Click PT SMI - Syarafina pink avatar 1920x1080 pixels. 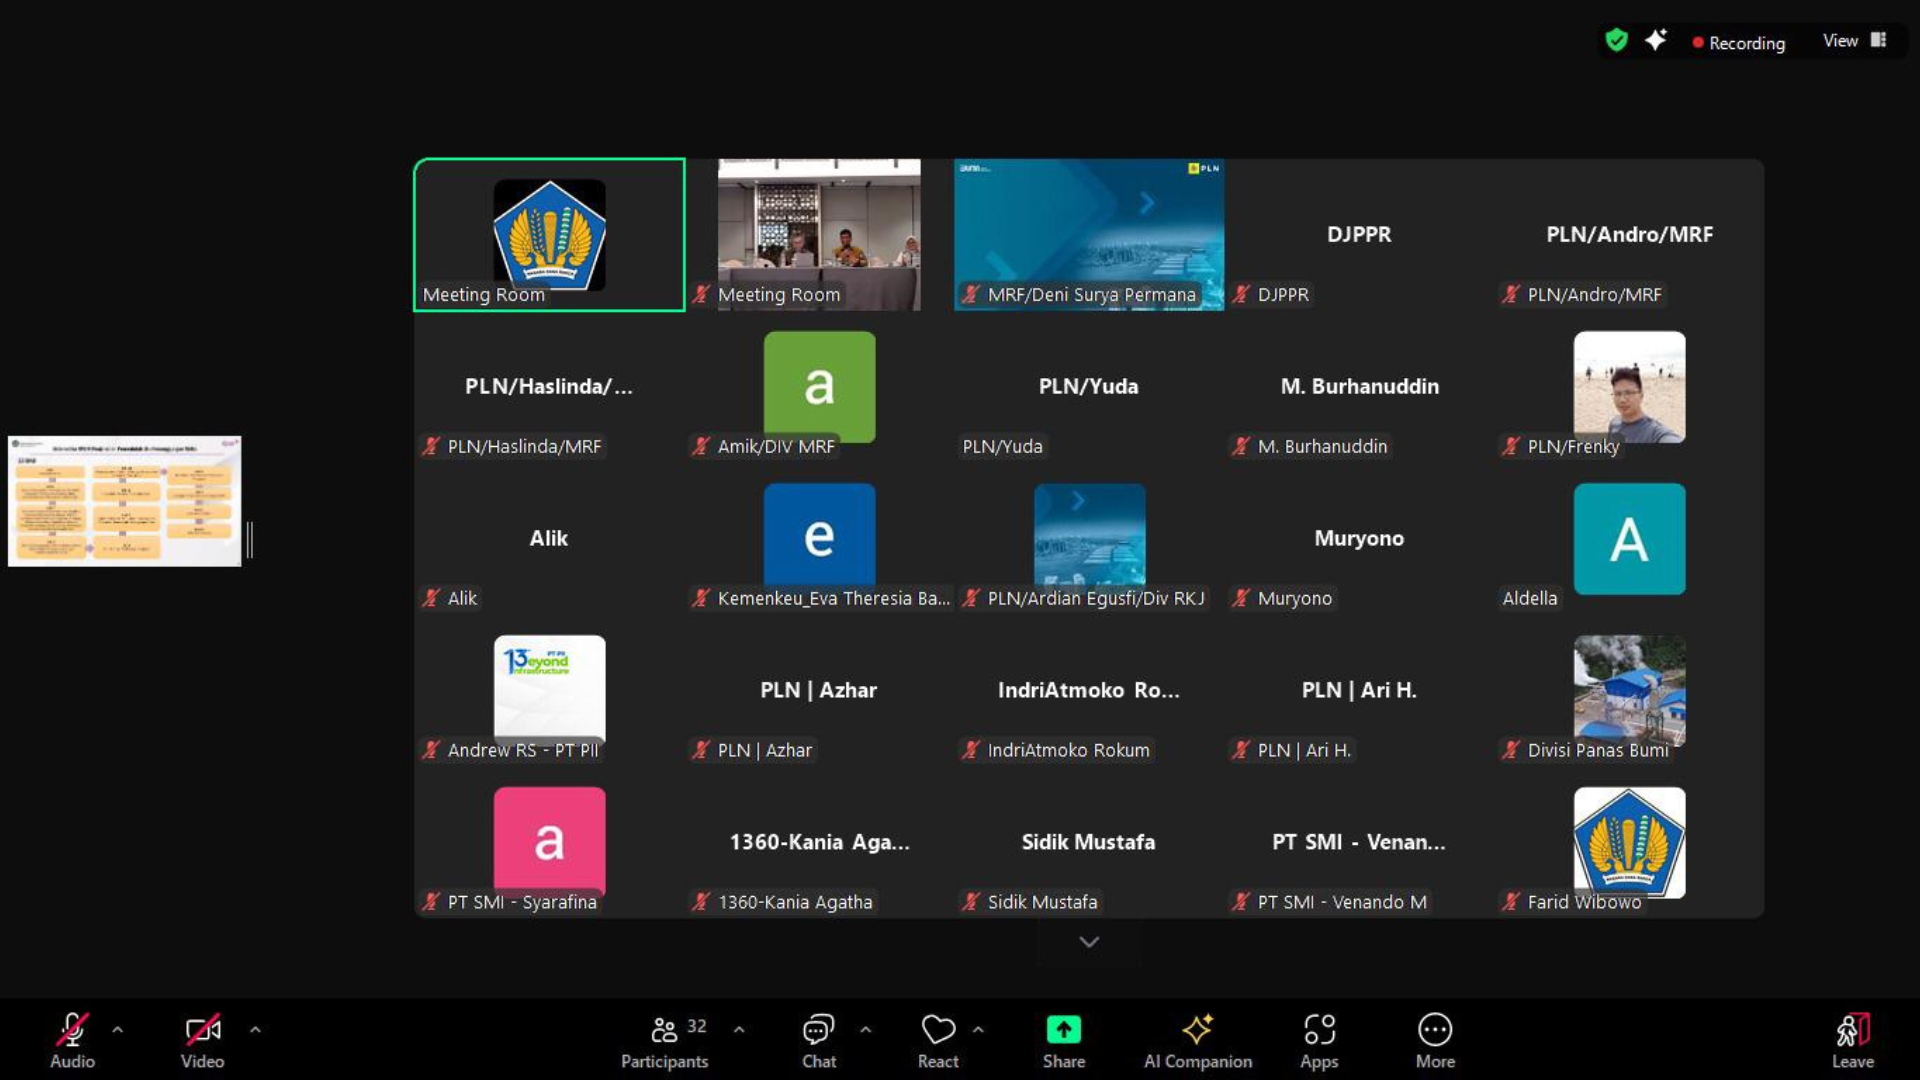[549, 841]
